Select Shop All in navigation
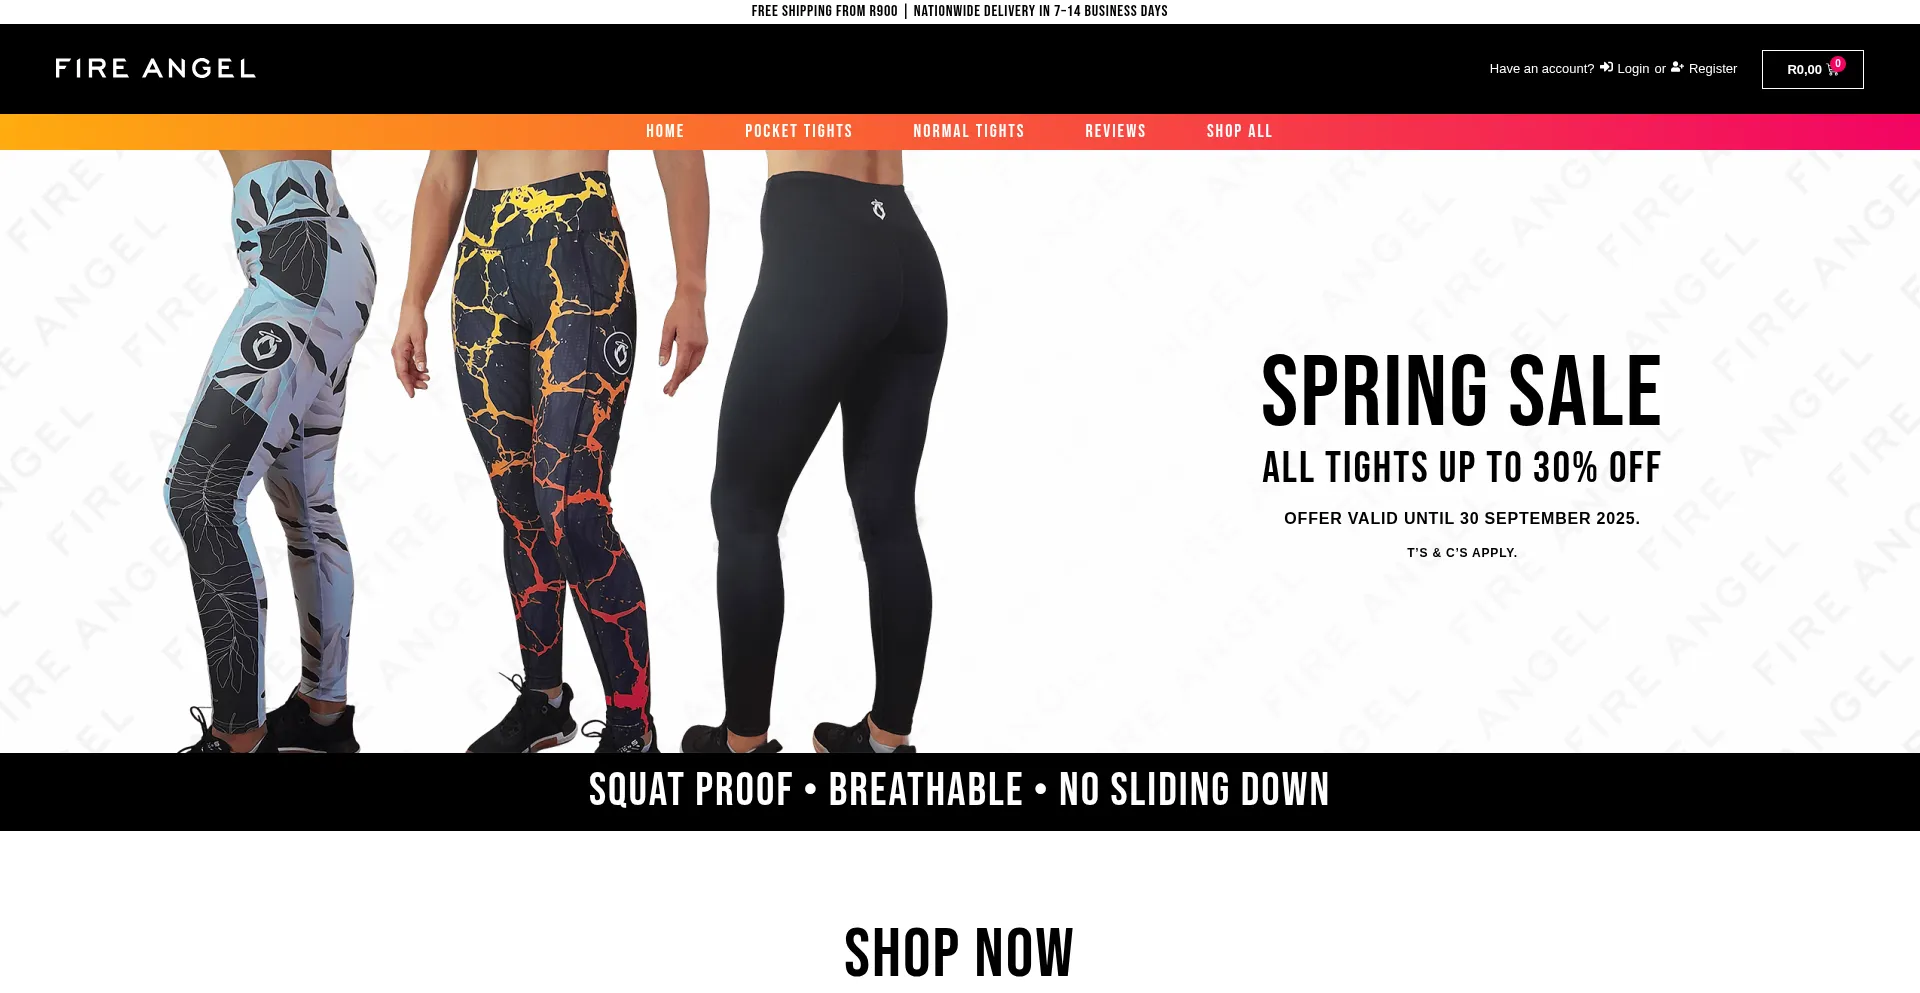This screenshot has height=993, width=1920. (1240, 131)
